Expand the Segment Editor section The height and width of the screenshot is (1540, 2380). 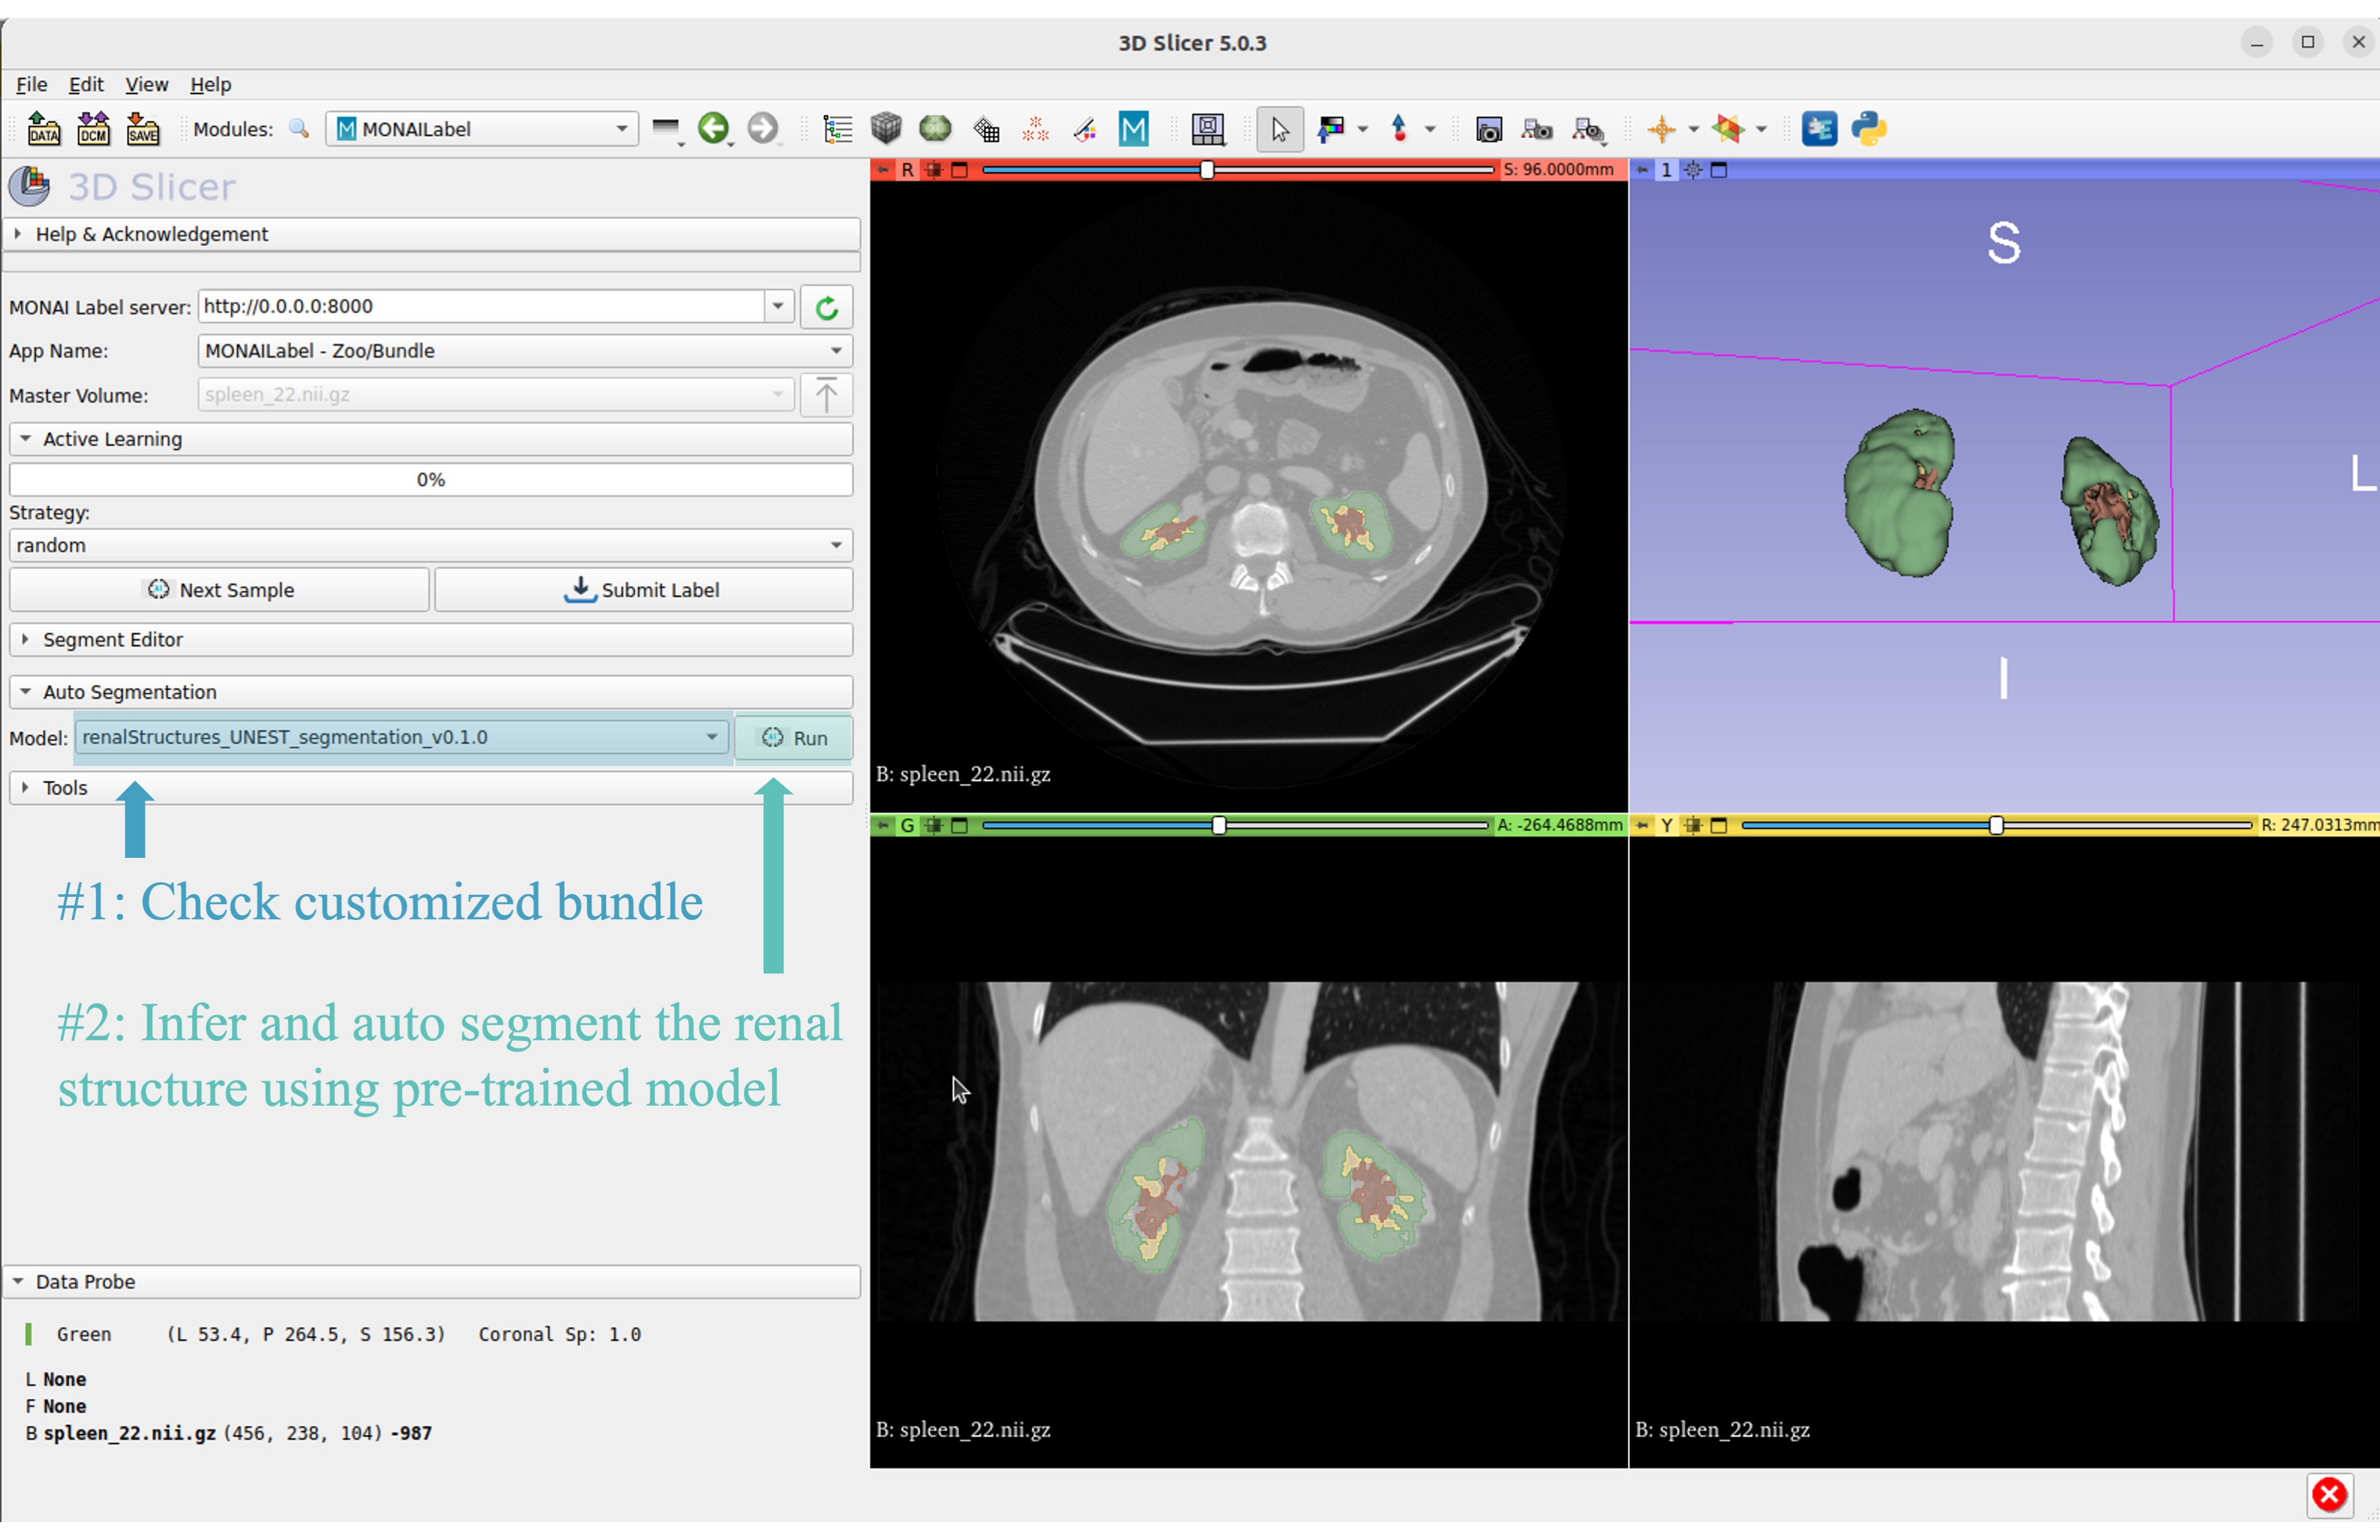click(431, 639)
